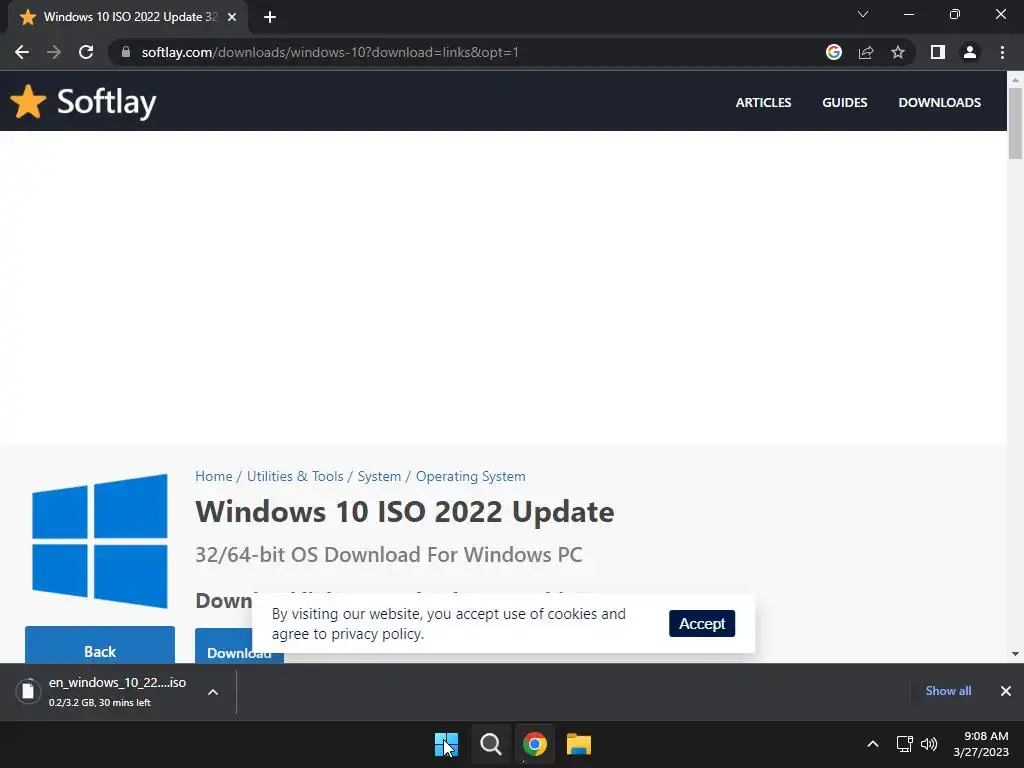1024x768 pixels.
Task: Open Windows Search from taskbar
Action: coord(490,744)
